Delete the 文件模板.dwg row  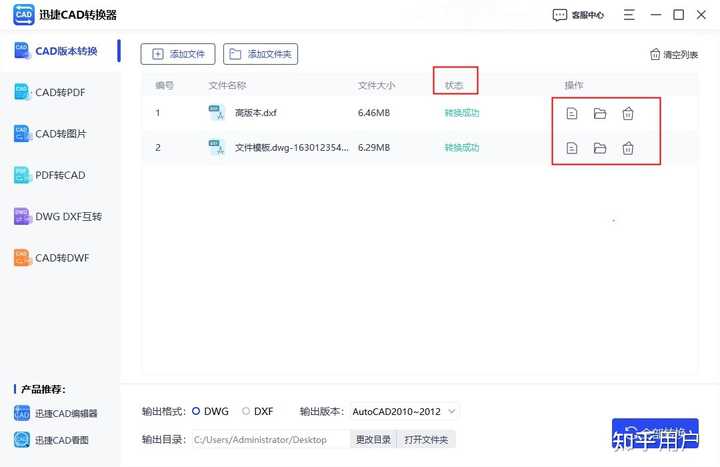tap(628, 148)
